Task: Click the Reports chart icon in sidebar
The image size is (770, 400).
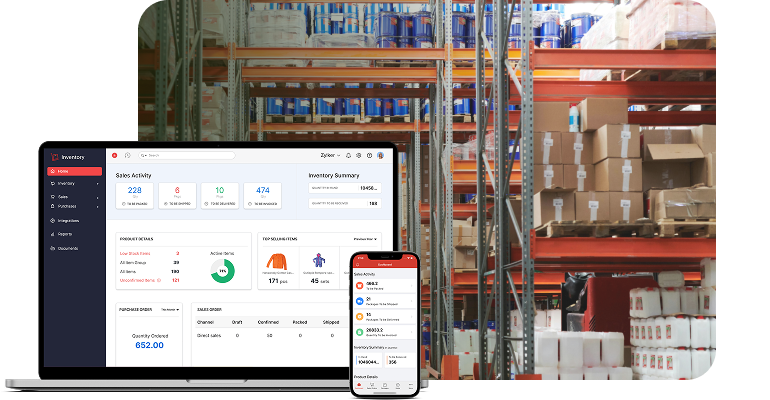Action: point(52,234)
